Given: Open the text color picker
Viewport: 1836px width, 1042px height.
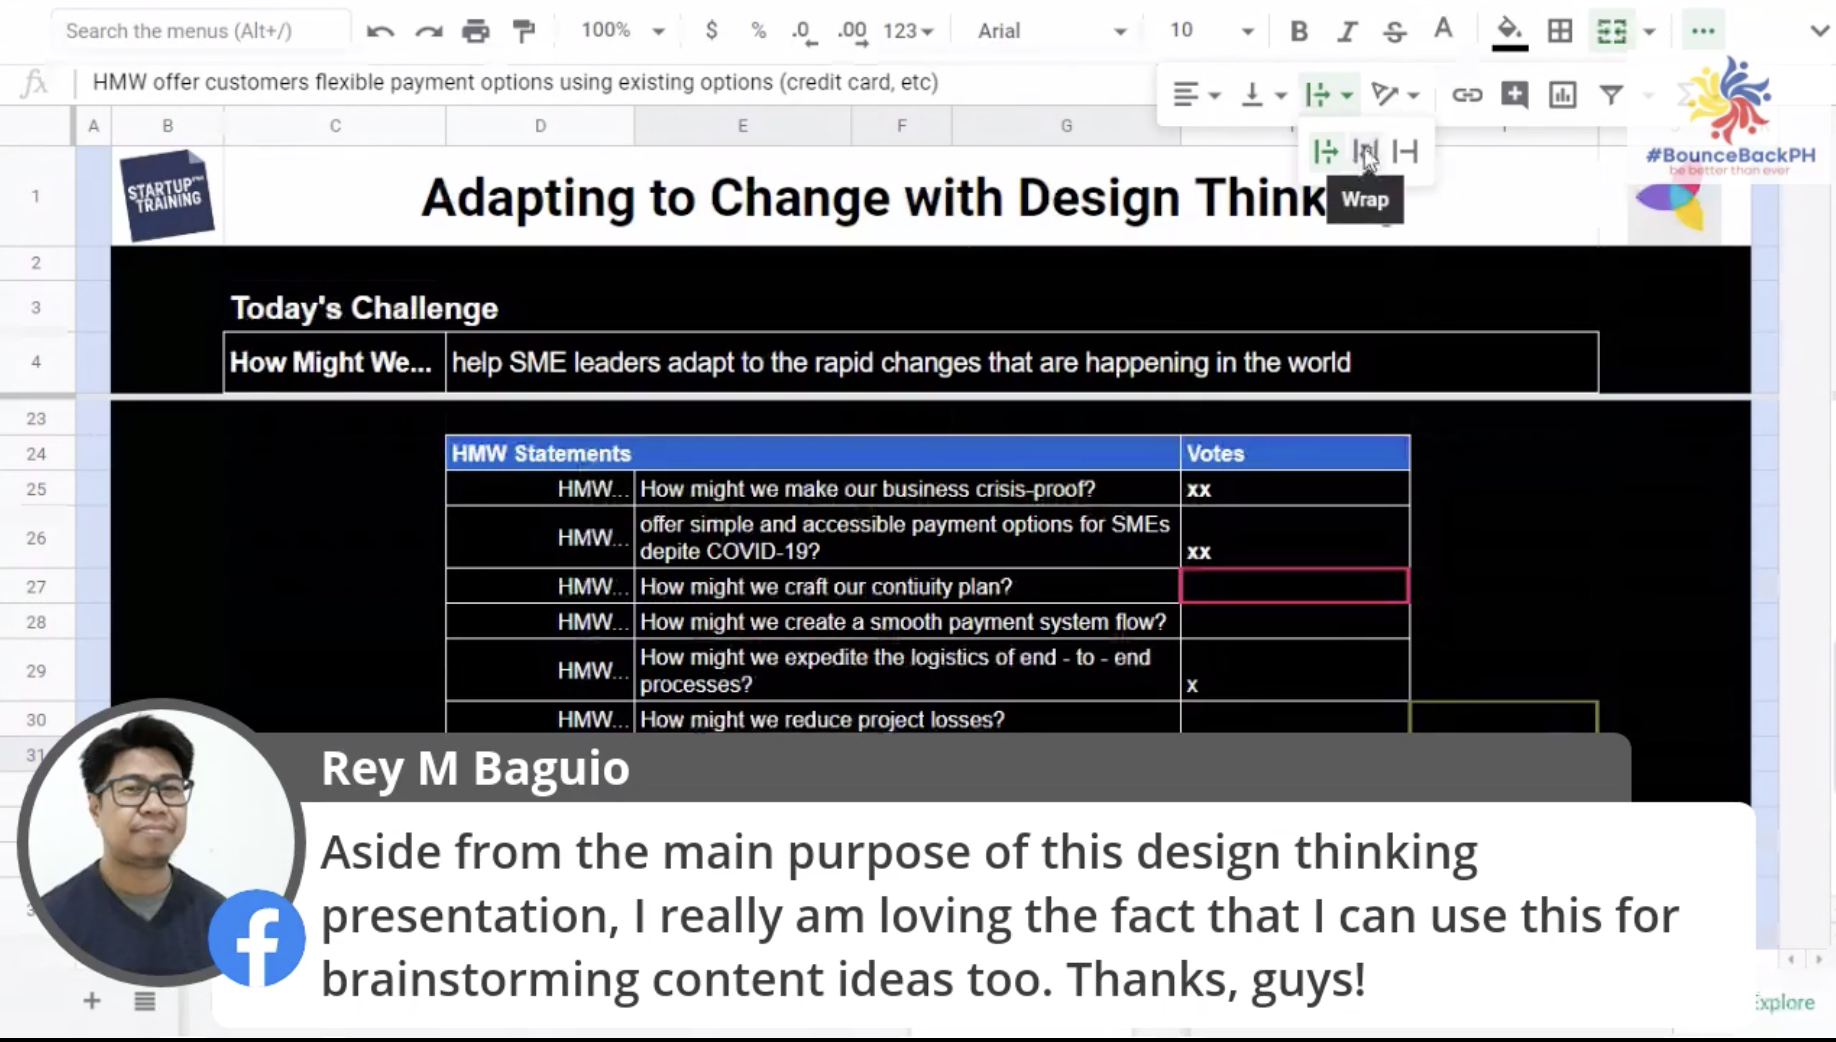Looking at the screenshot, I should (x=1443, y=30).
